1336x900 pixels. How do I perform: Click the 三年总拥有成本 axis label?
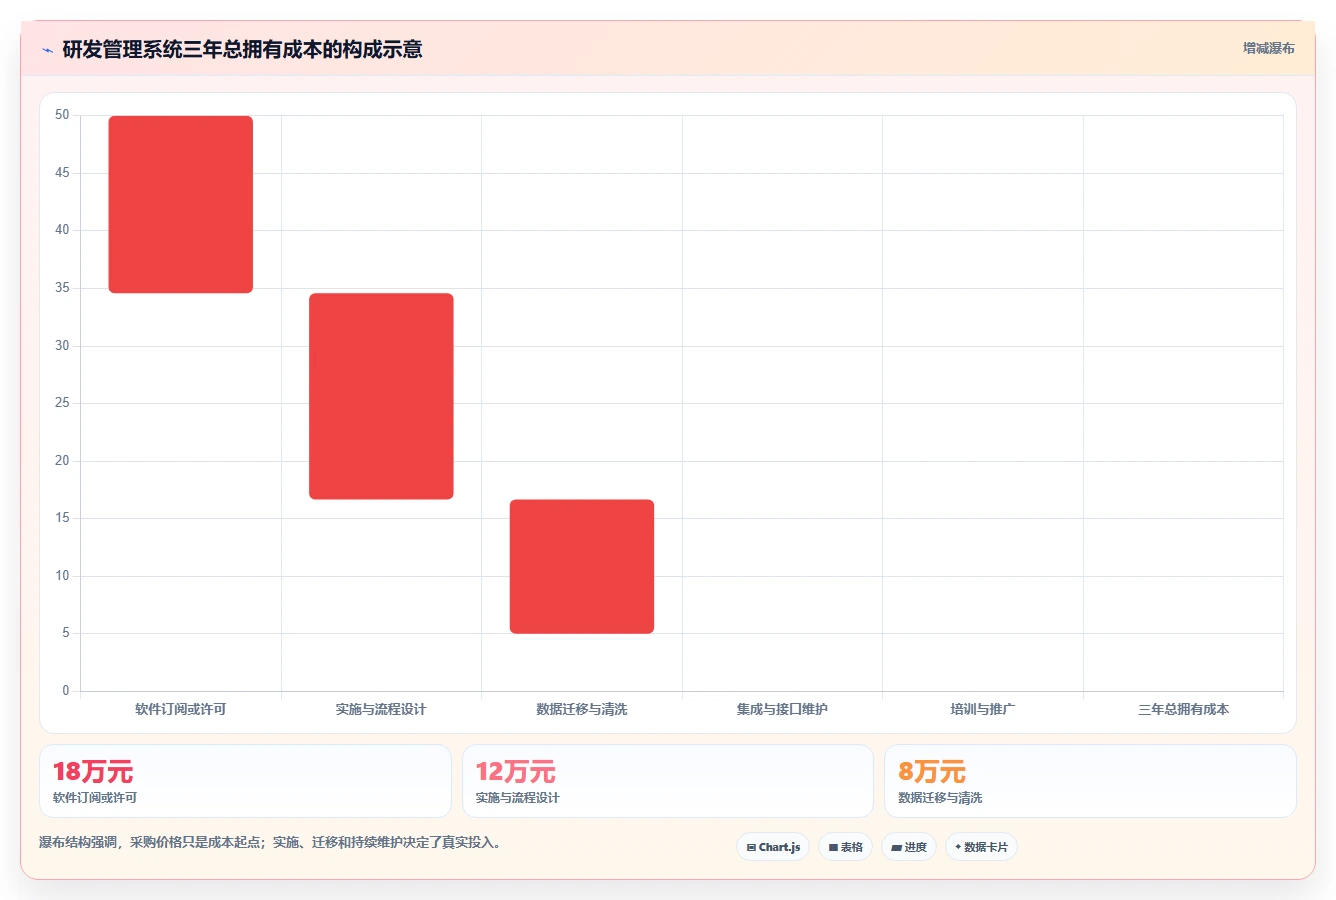click(1183, 709)
